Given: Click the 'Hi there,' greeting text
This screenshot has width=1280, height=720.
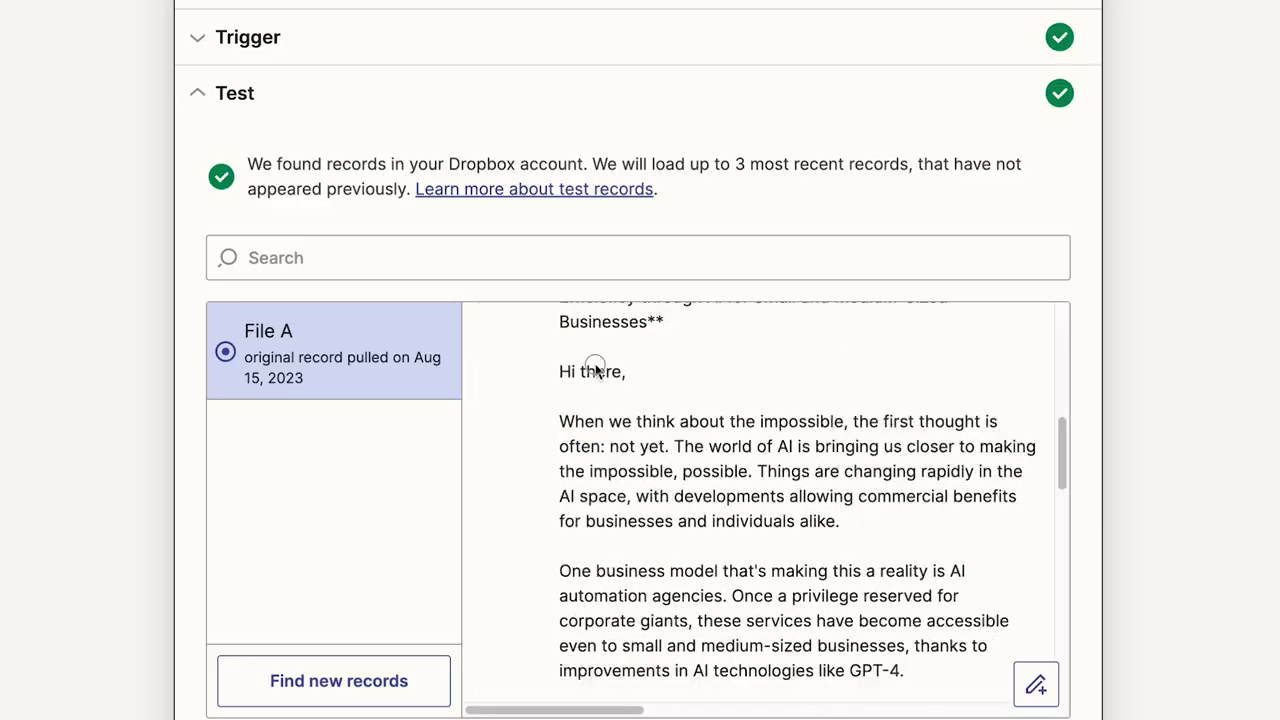Looking at the screenshot, I should point(592,371).
